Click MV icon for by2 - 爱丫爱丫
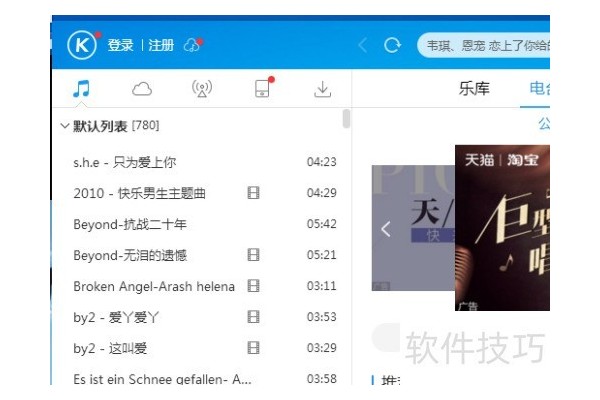The width and height of the screenshot is (600, 400). (253, 317)
